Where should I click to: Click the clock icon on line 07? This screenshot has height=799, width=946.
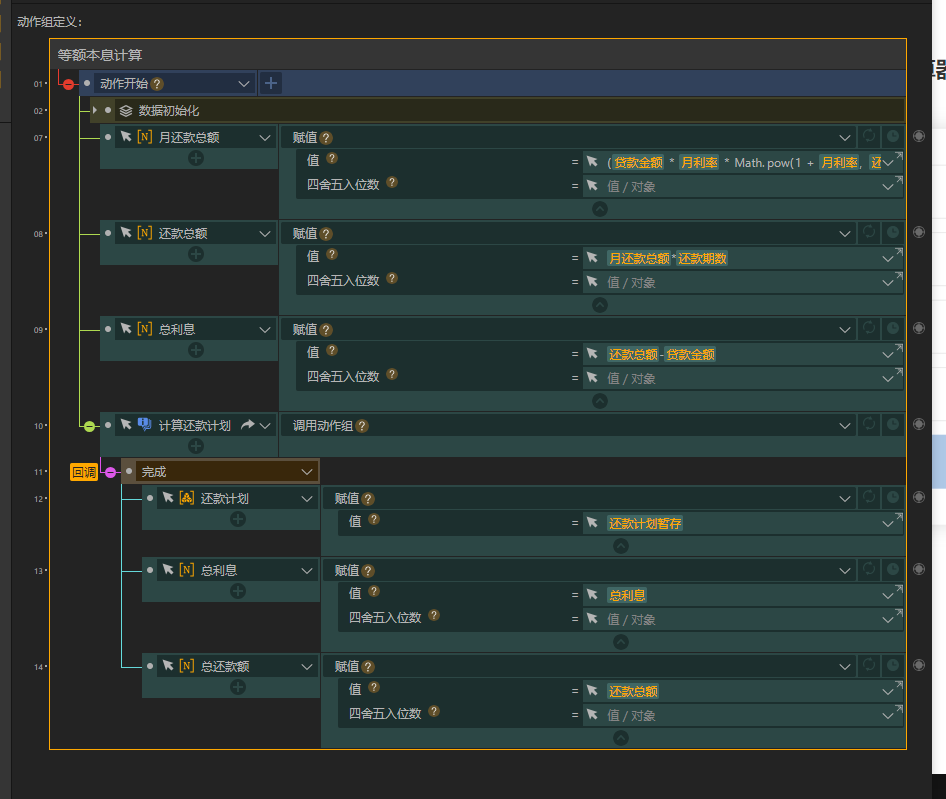point(893,136)
